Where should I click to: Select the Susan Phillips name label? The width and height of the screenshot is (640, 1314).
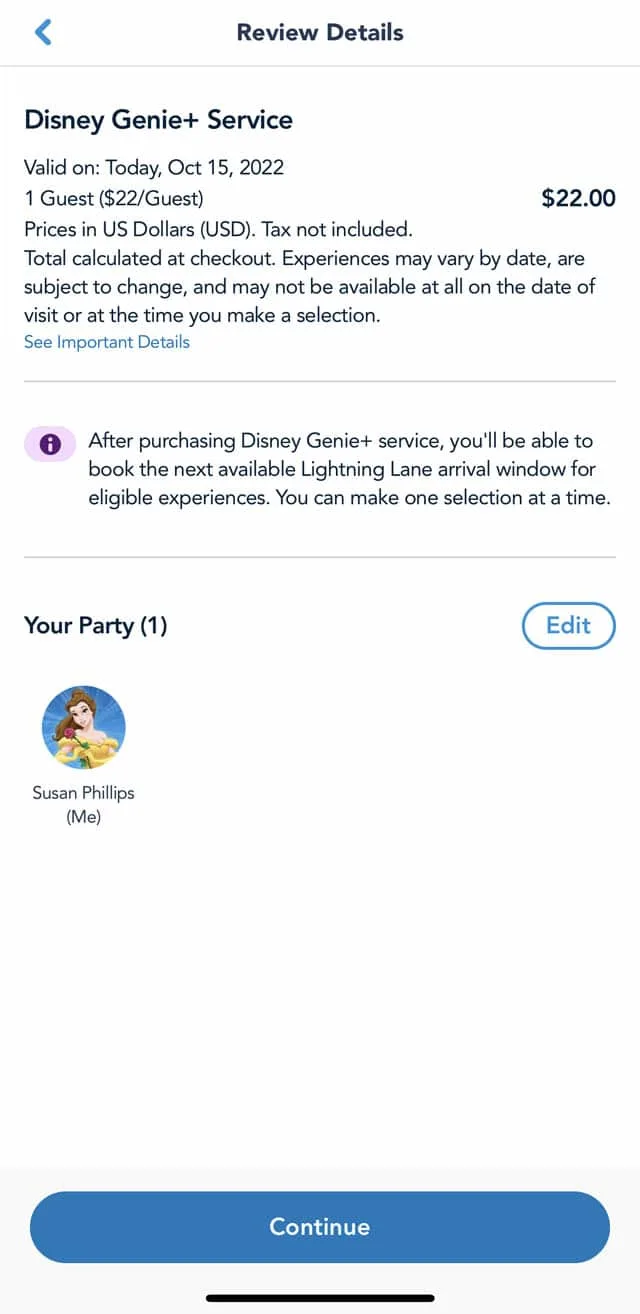pos(84,793)
